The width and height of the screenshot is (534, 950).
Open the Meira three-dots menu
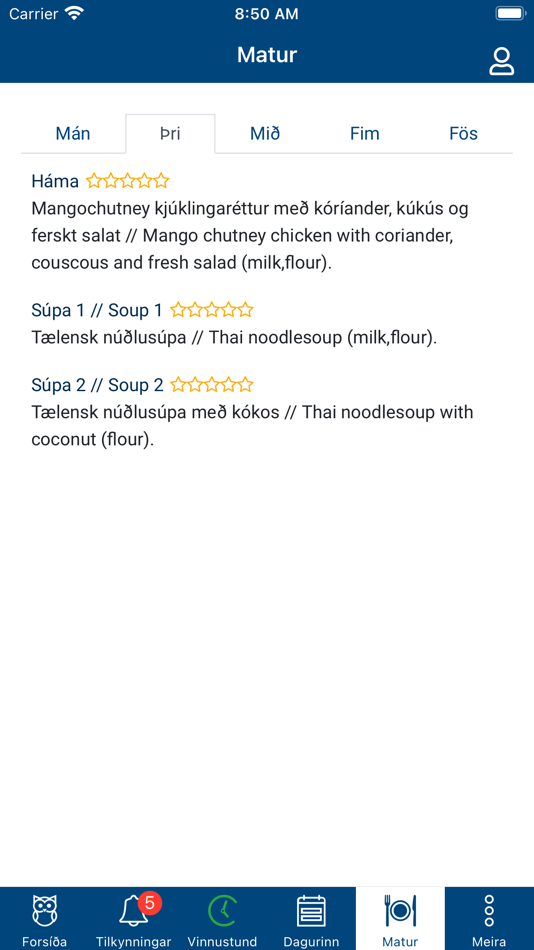489,911
